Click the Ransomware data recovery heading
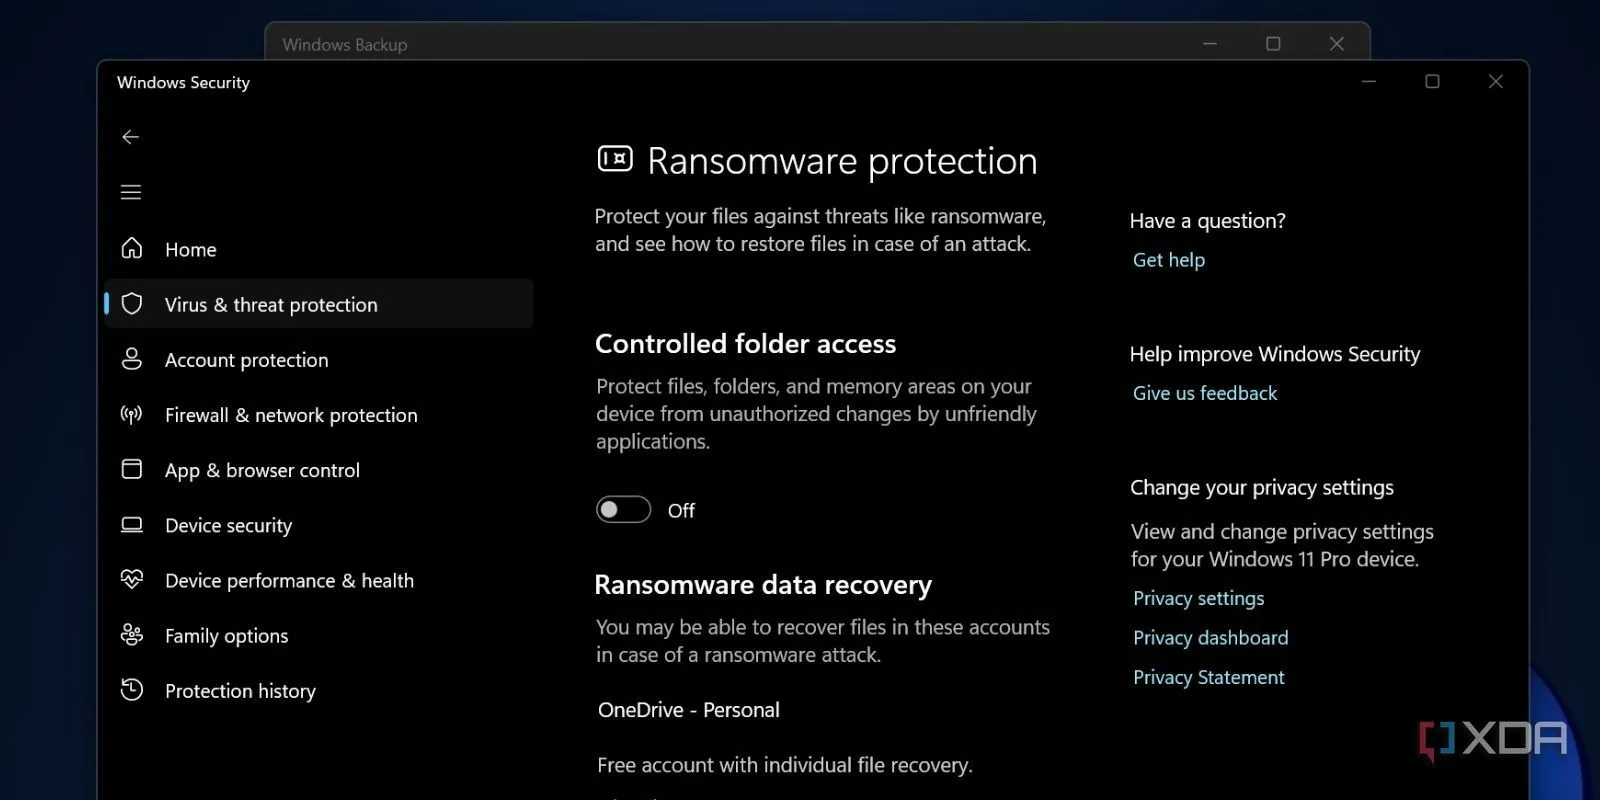 click(x=763, y=585)
